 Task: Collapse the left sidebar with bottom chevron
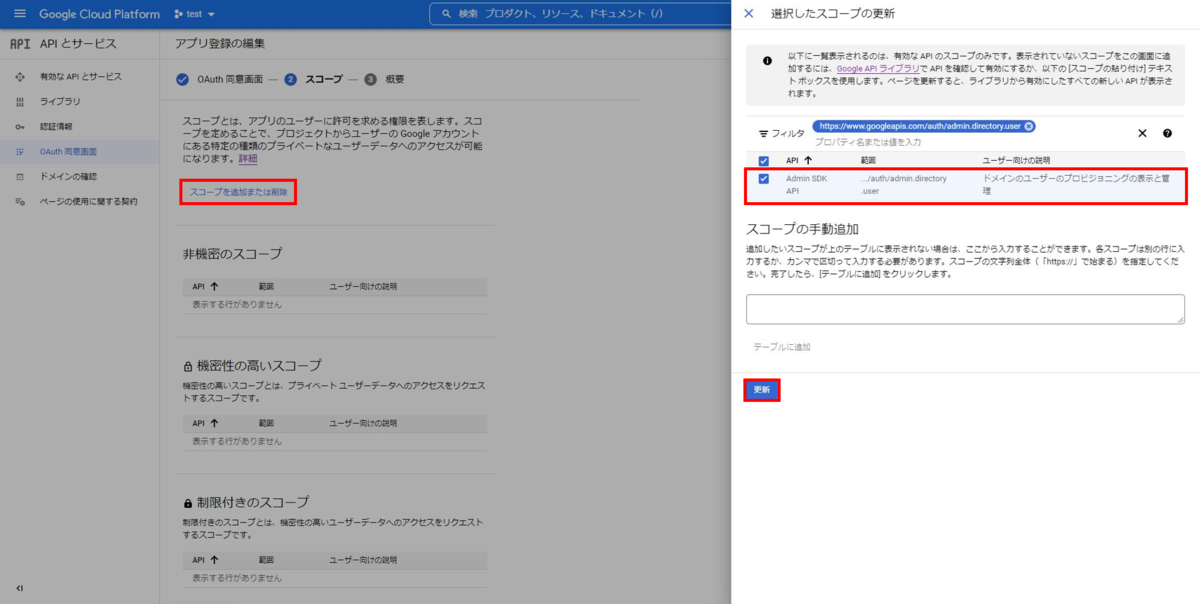[19, 589]
